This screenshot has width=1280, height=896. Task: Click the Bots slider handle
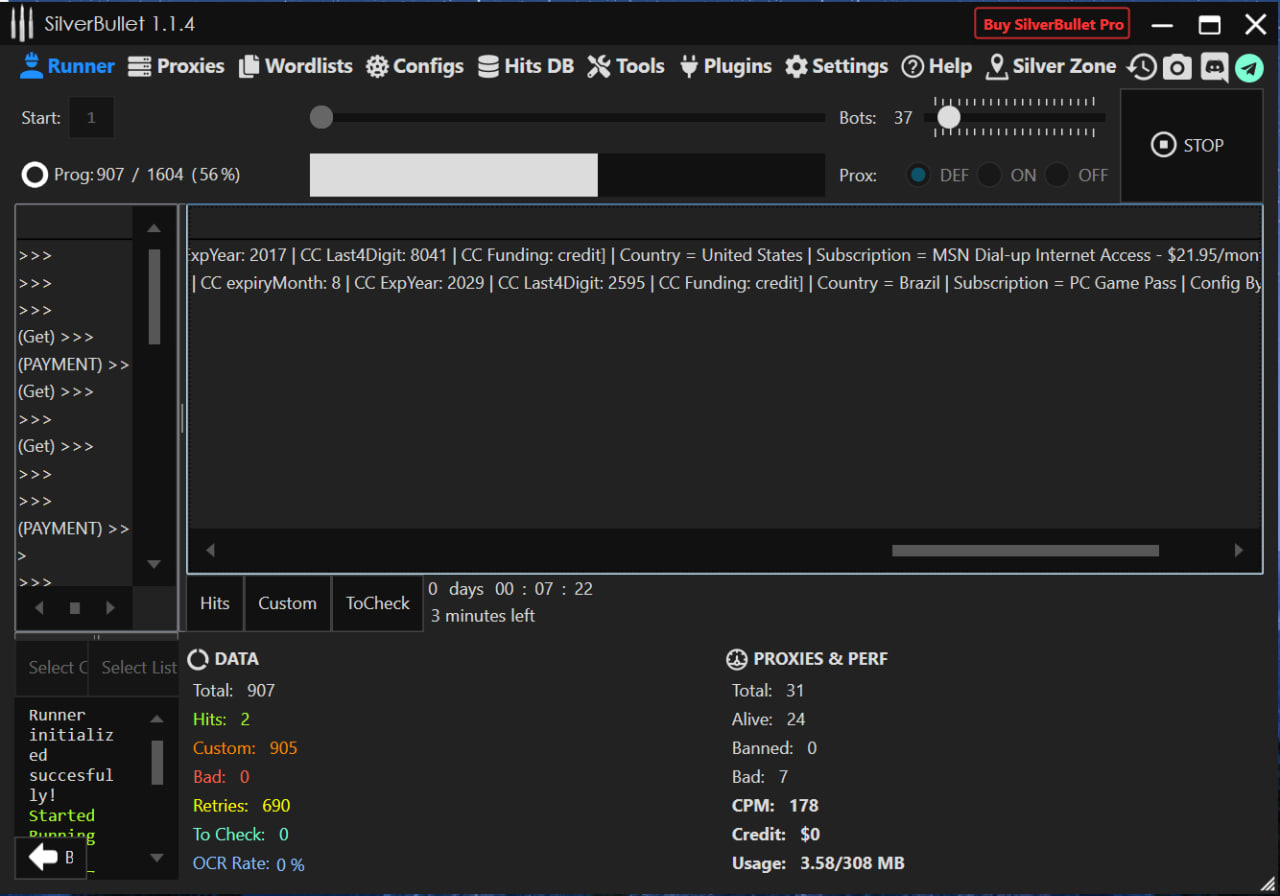(x=948, y=118)
